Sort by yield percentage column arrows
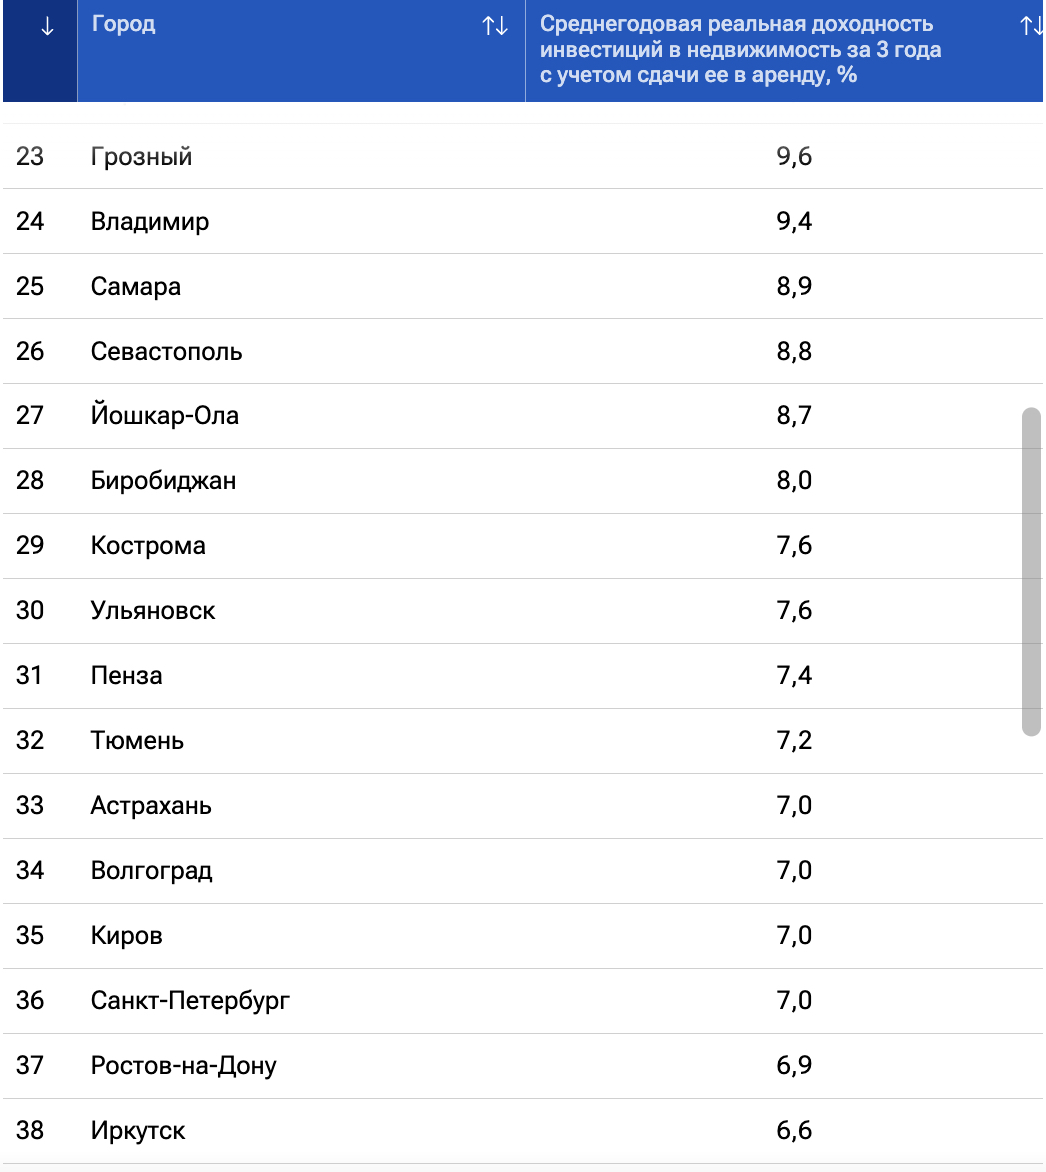 (x=1031, y=27)
